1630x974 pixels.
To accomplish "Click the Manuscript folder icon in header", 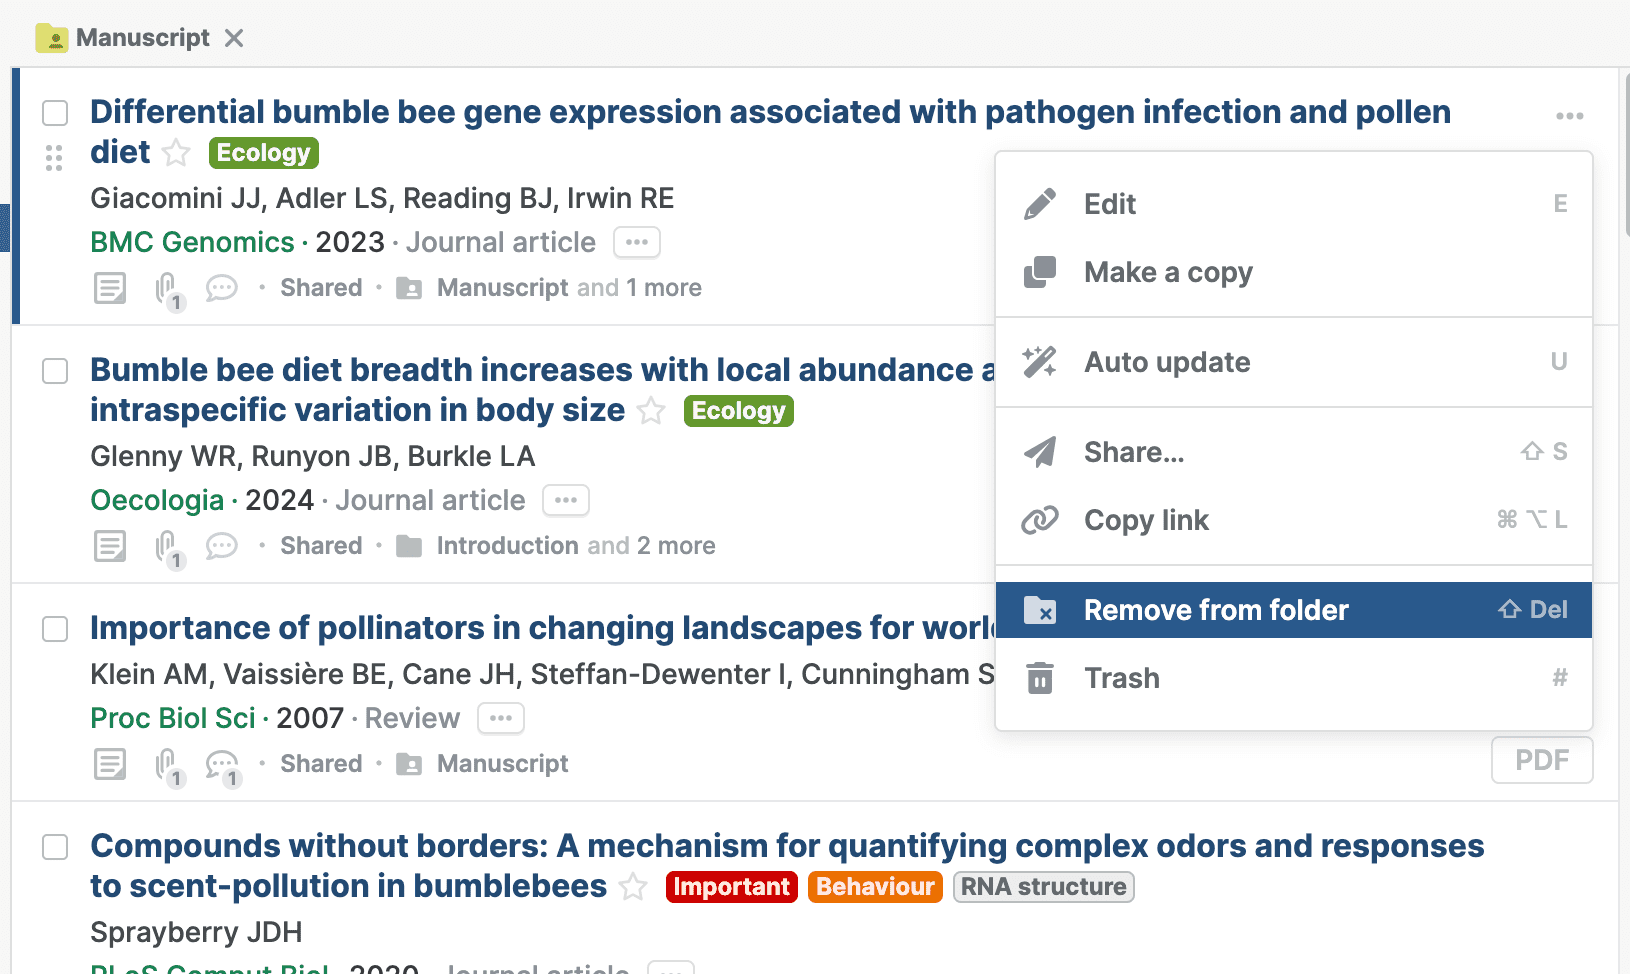I will tap(52, 38).
